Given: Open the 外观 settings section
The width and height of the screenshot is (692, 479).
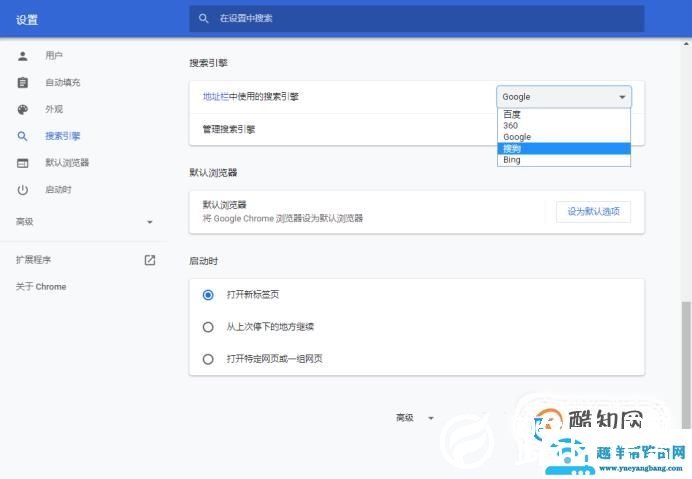Looking at the screenshot, I should (54, 109).
